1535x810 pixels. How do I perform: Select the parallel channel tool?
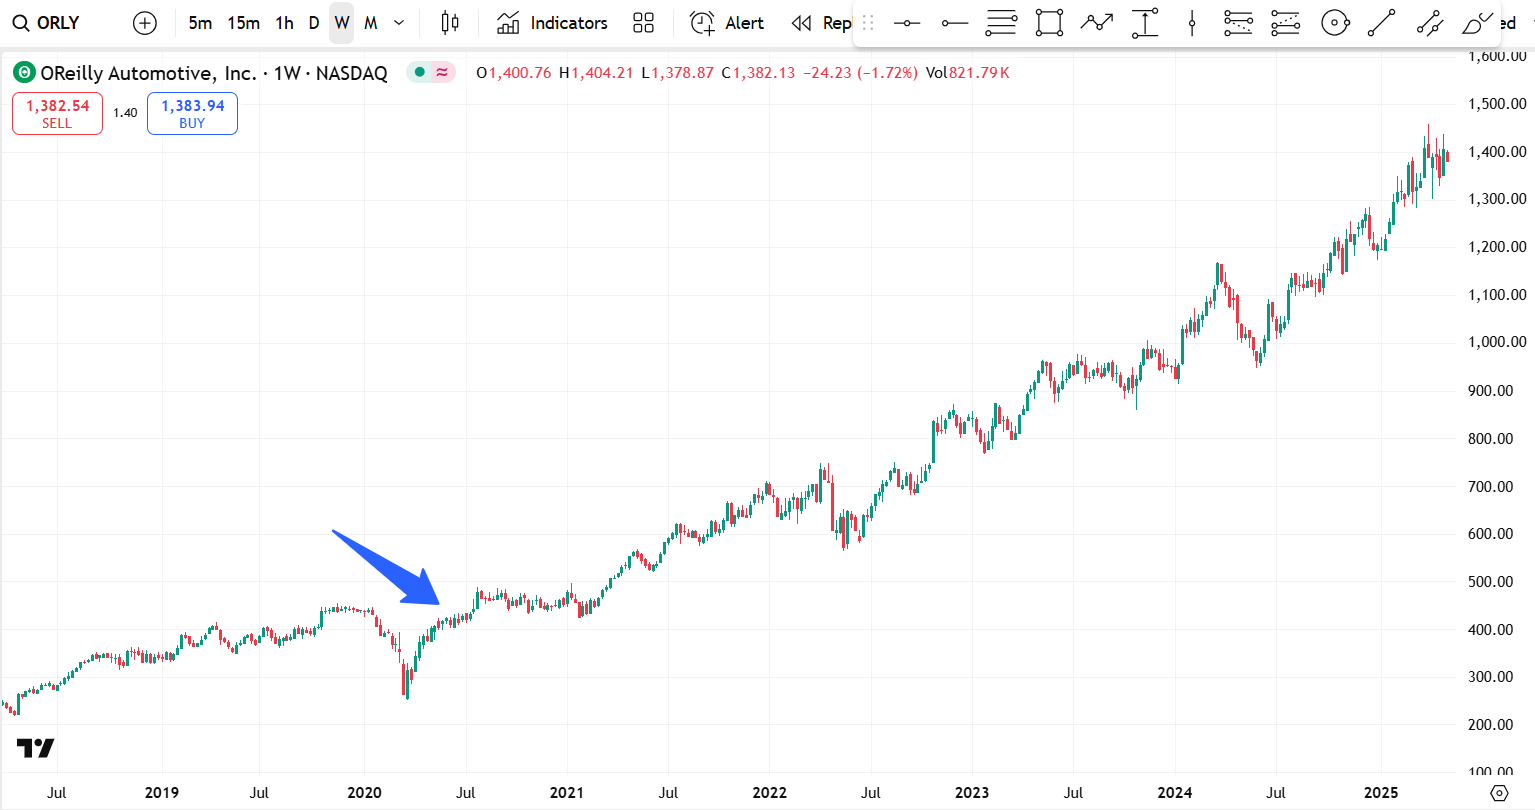pos(1430,22)
